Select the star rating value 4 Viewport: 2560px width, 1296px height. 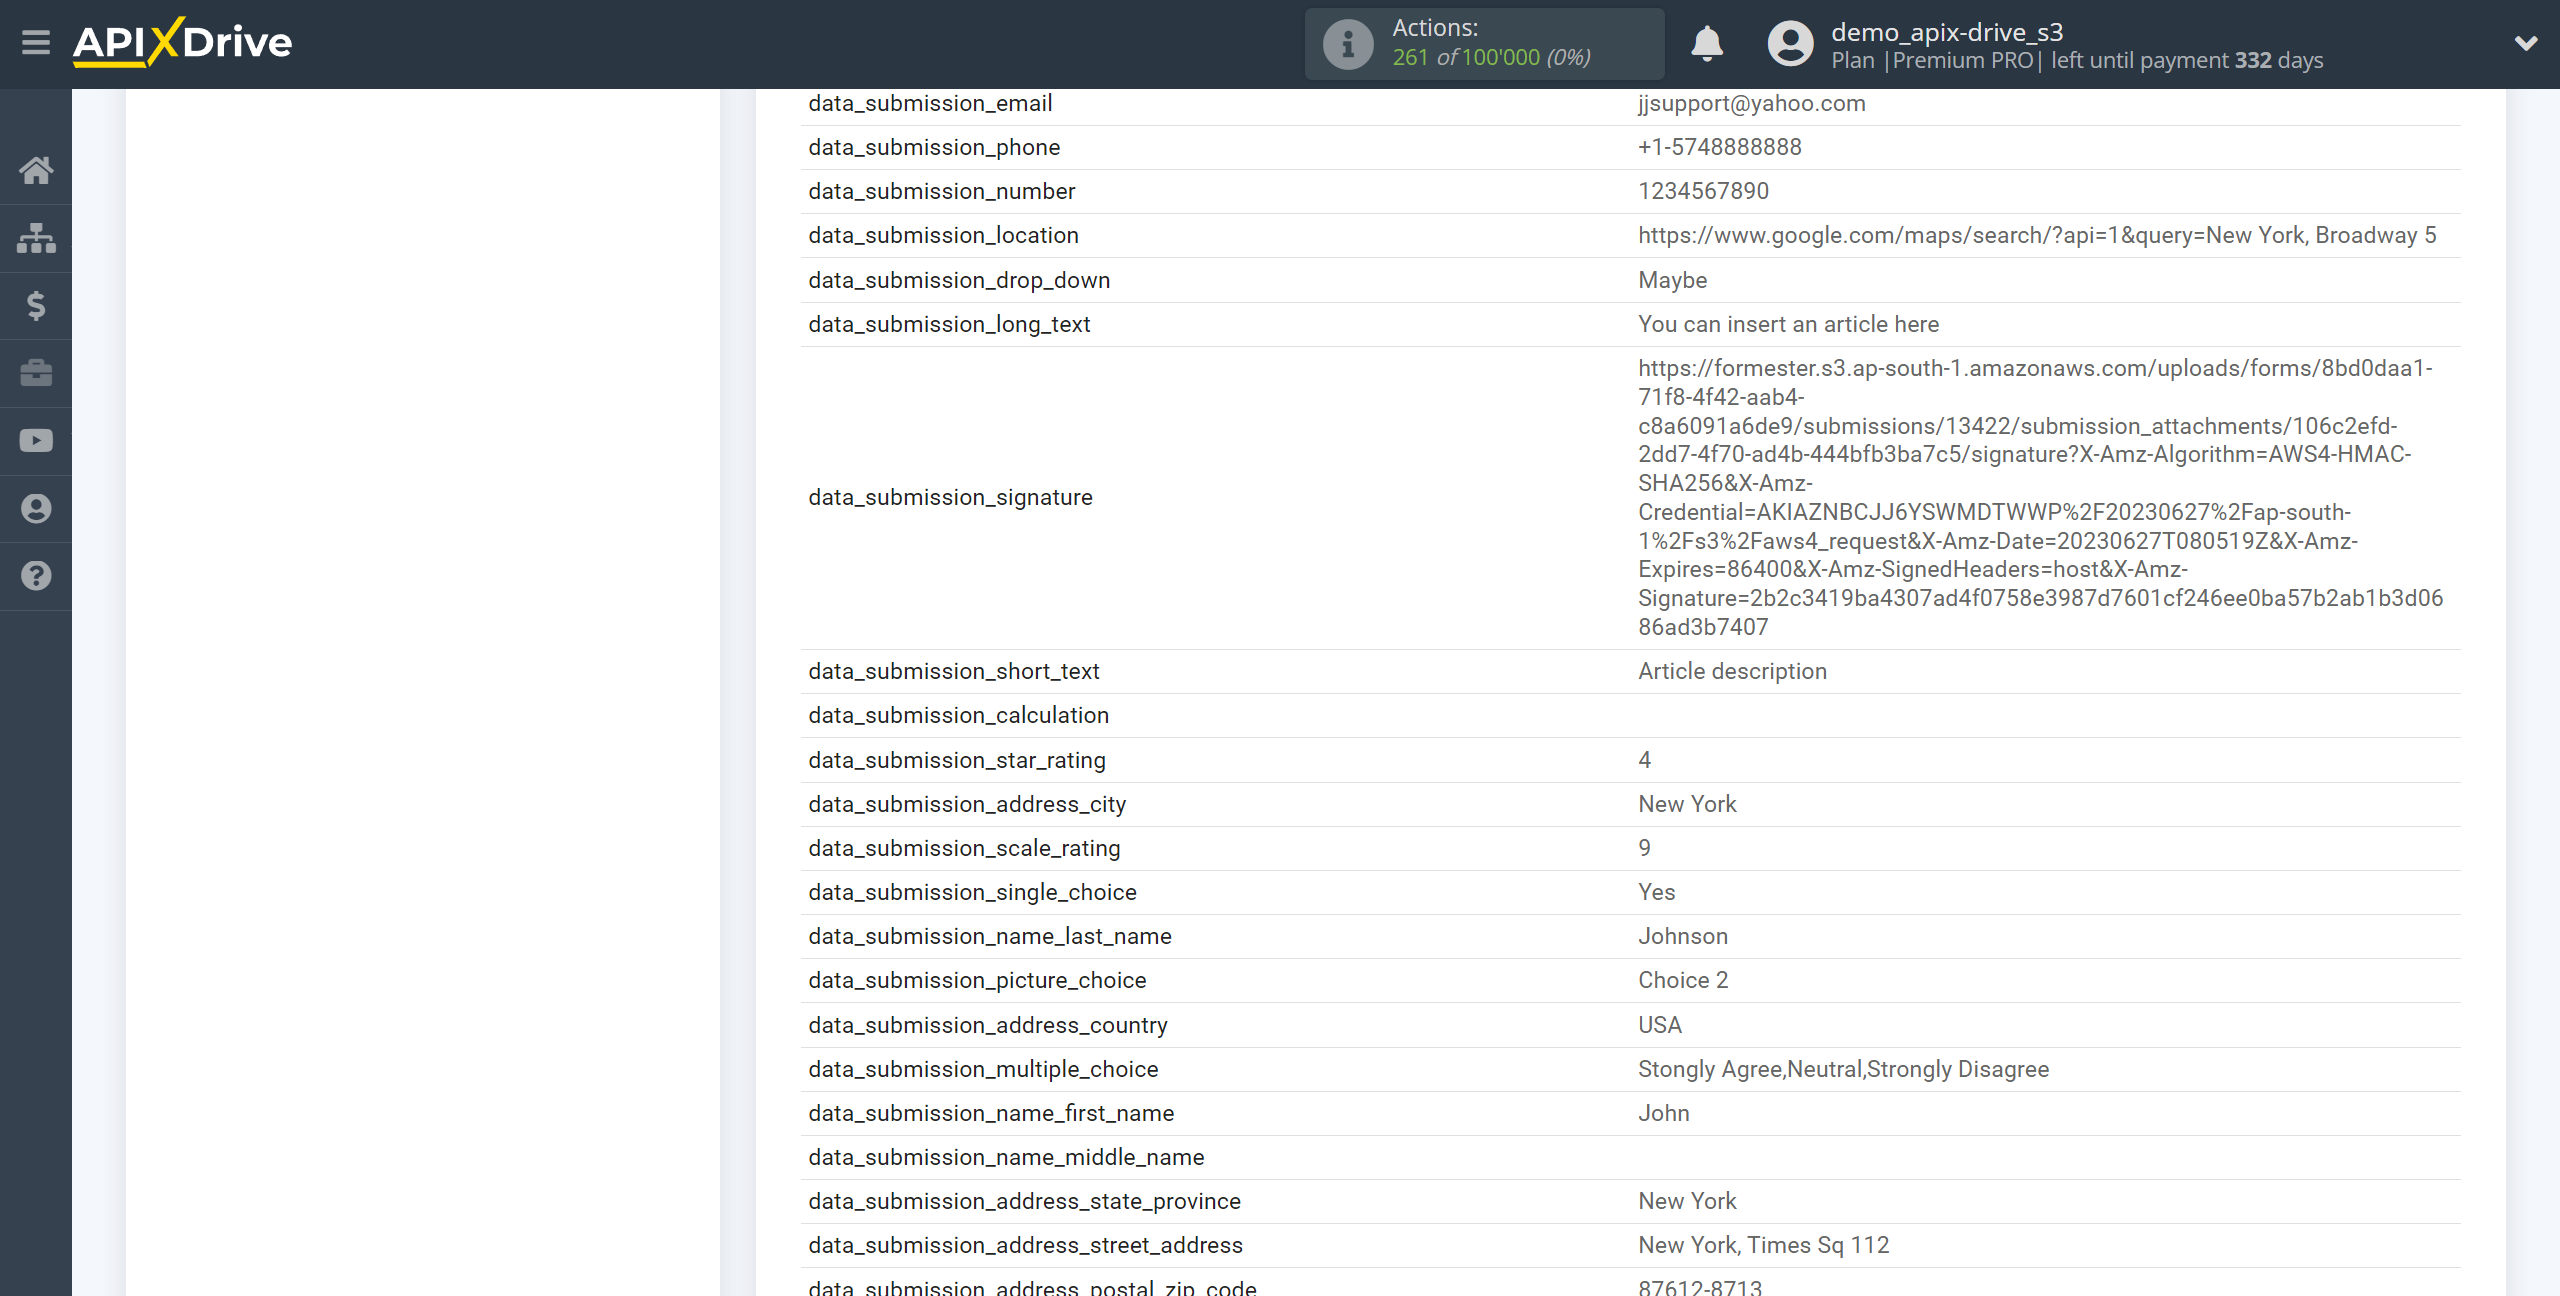[1644, 760]
